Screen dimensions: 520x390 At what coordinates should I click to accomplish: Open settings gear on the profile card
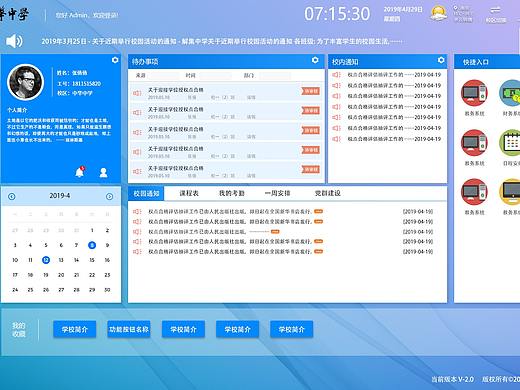[x=115, y=60]
